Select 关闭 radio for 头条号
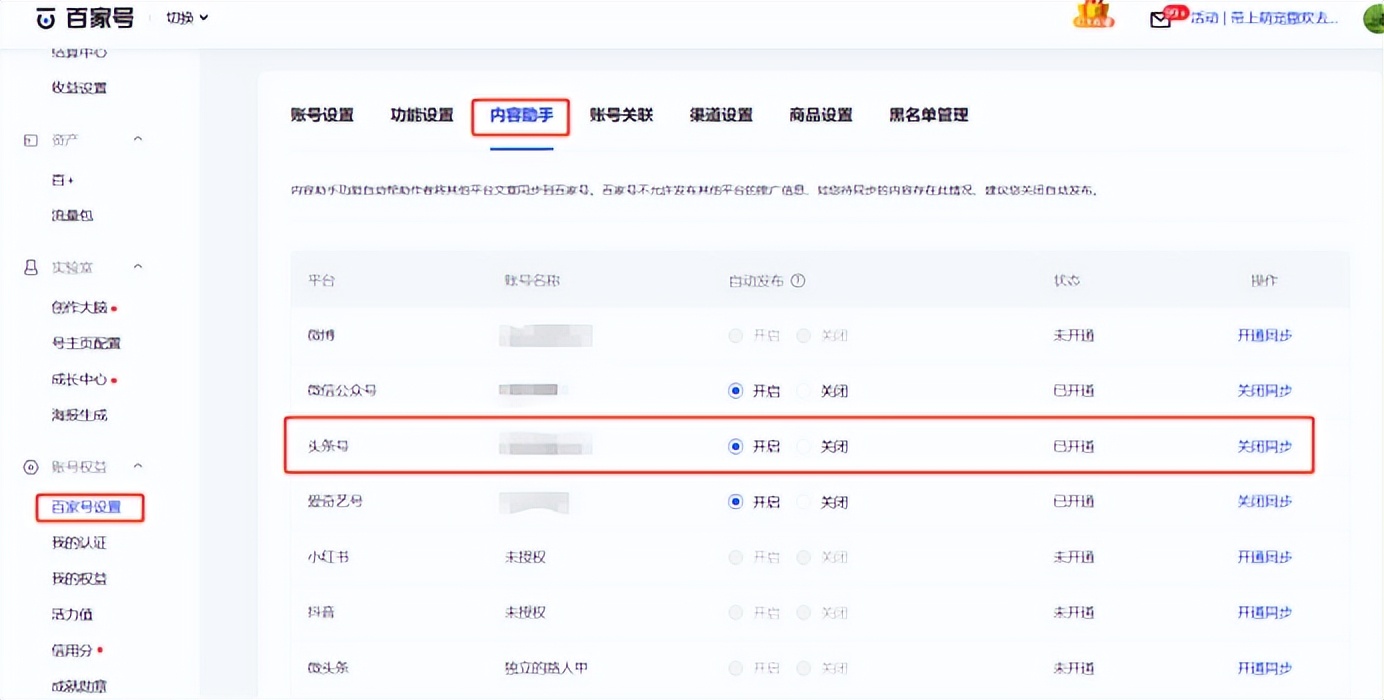This screenshot has width=1384, height=700. pyautogui.click(x=804, y=446)
